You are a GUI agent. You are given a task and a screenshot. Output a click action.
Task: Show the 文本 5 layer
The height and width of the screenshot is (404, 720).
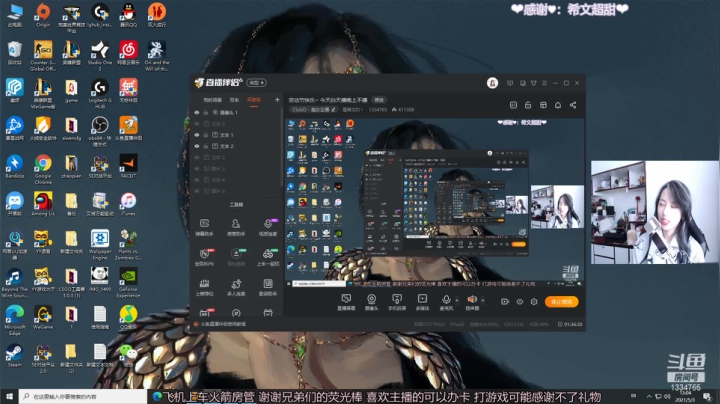tap(197, 123)
